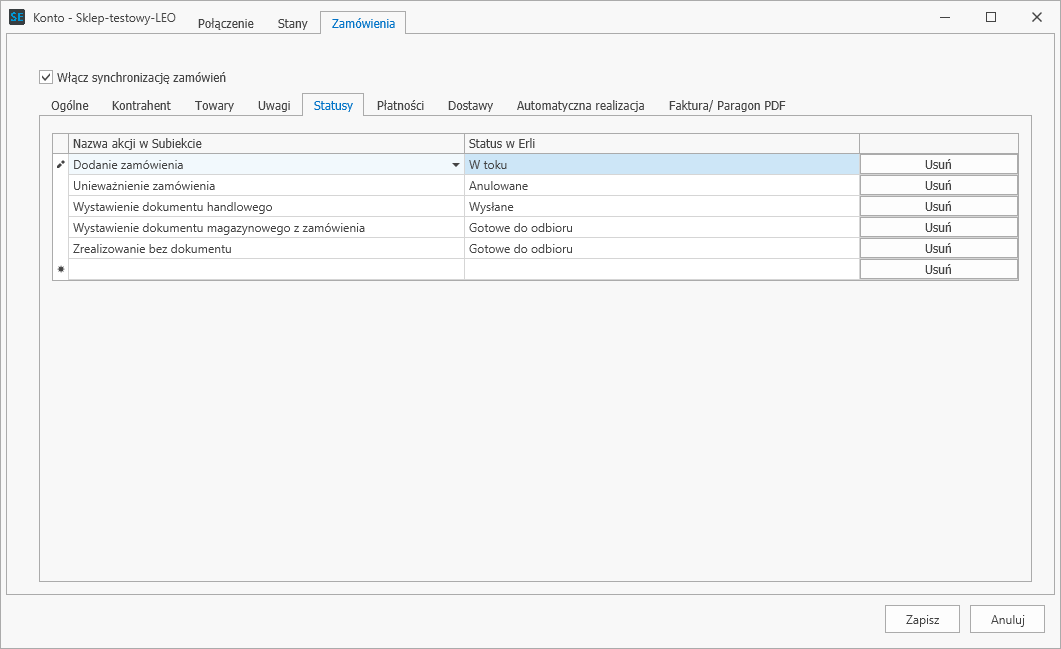Image resolution: width=1061 pixels, height=649 pixels.
Task: Click the Status w Erli column header
Action: click(x=662, y=143)
